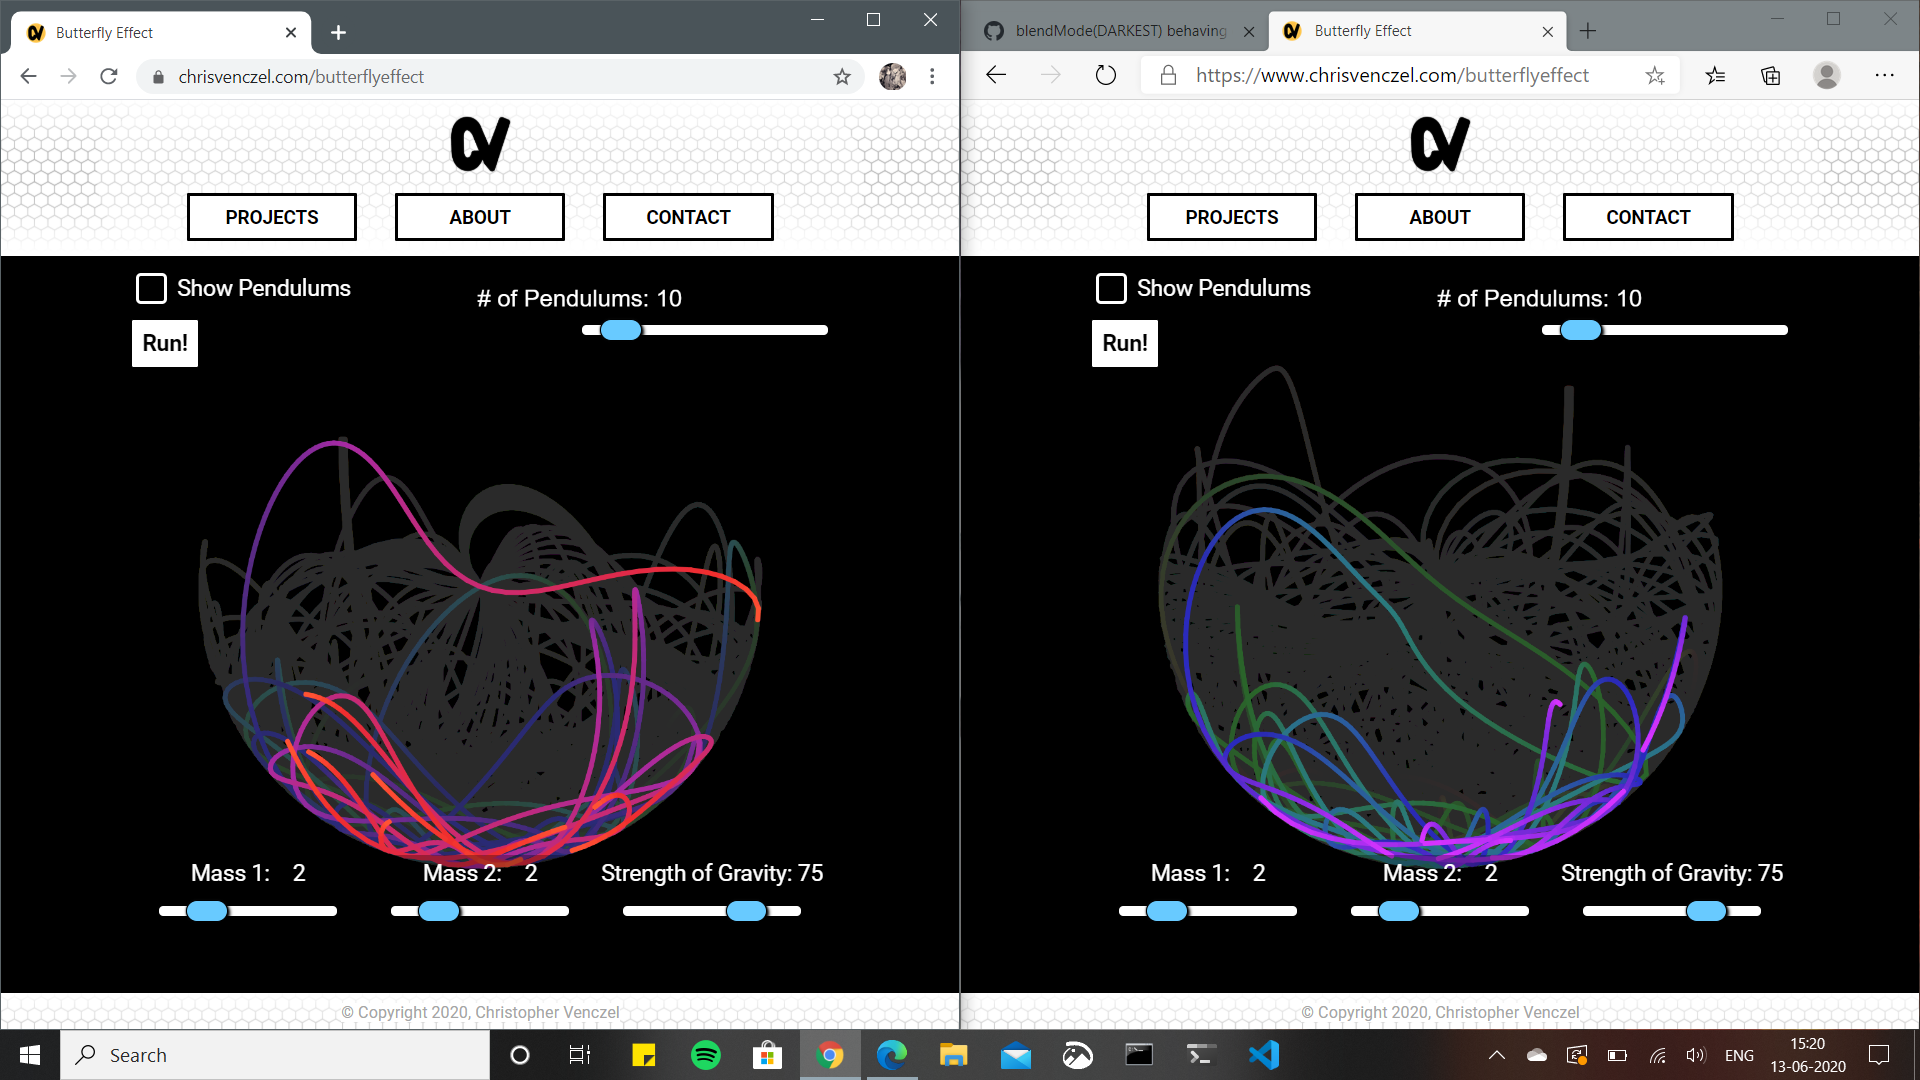Screen dimensions: 1920x1080
Task: Open Collections in Edge's toolbar
Action: pos(1770,75)
